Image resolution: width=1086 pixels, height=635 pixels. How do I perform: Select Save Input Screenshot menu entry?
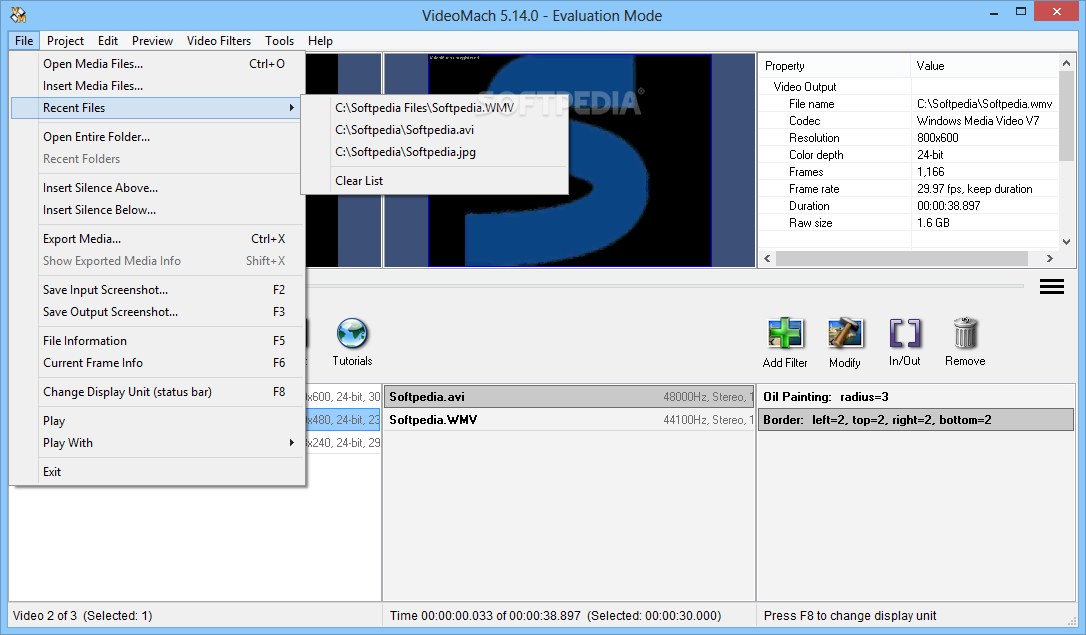click(x=157, y=290)
